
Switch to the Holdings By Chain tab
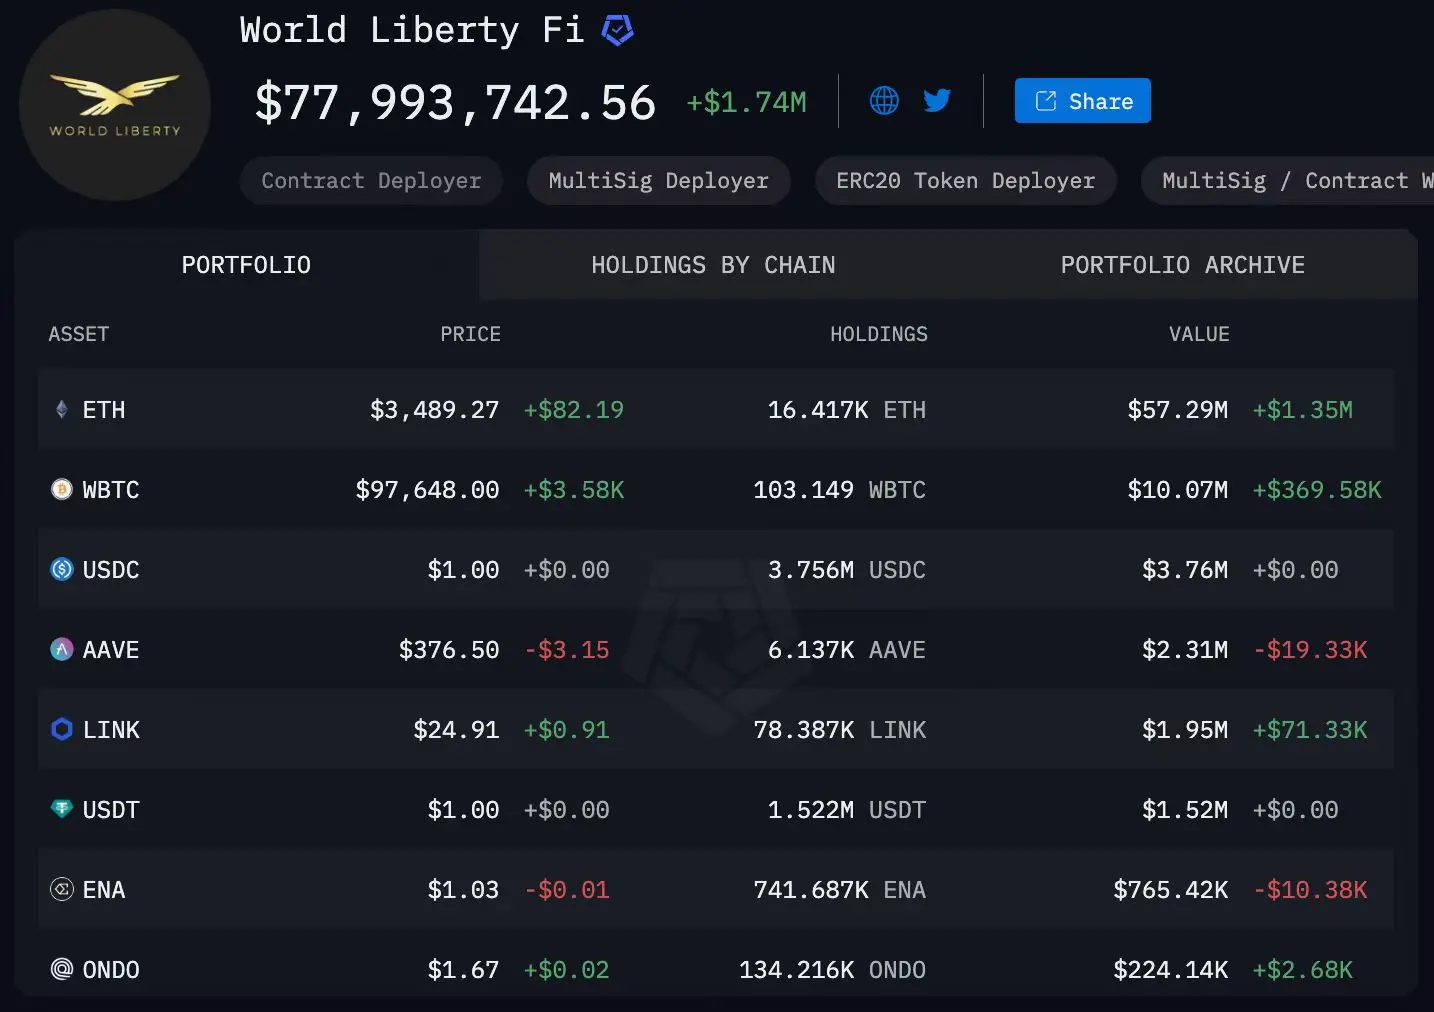[x=713, y=265]
